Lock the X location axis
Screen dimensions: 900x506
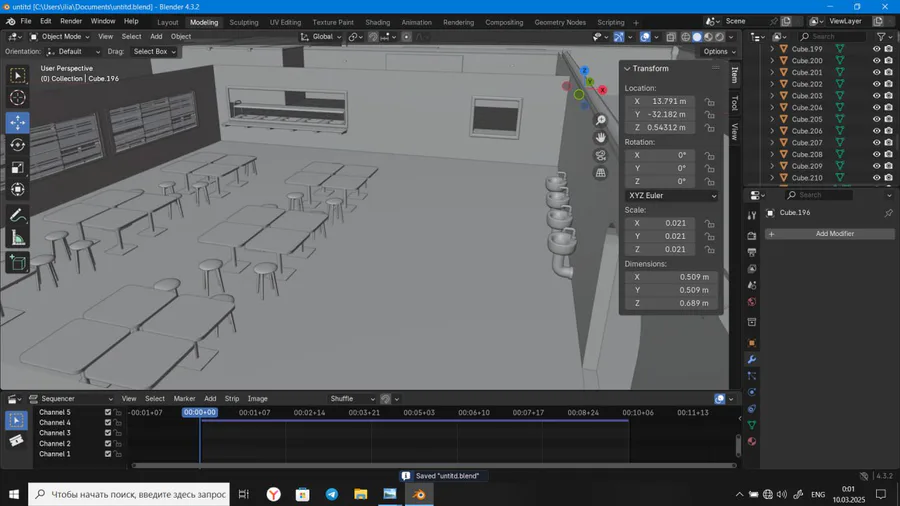[710, 102]
